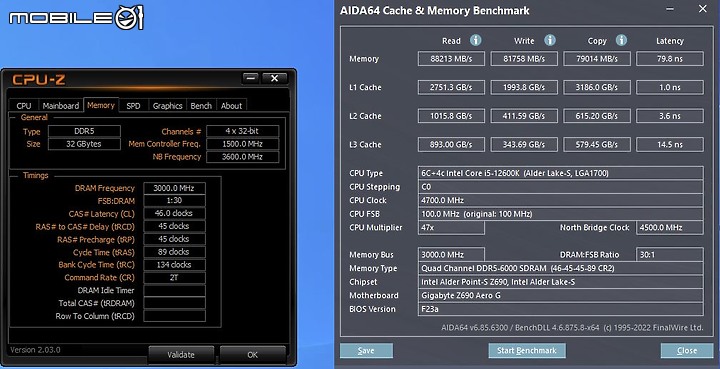The image size is (720, 369).
Task: Click Memory Read result 88213 MB/s
Action: [451, 59]
